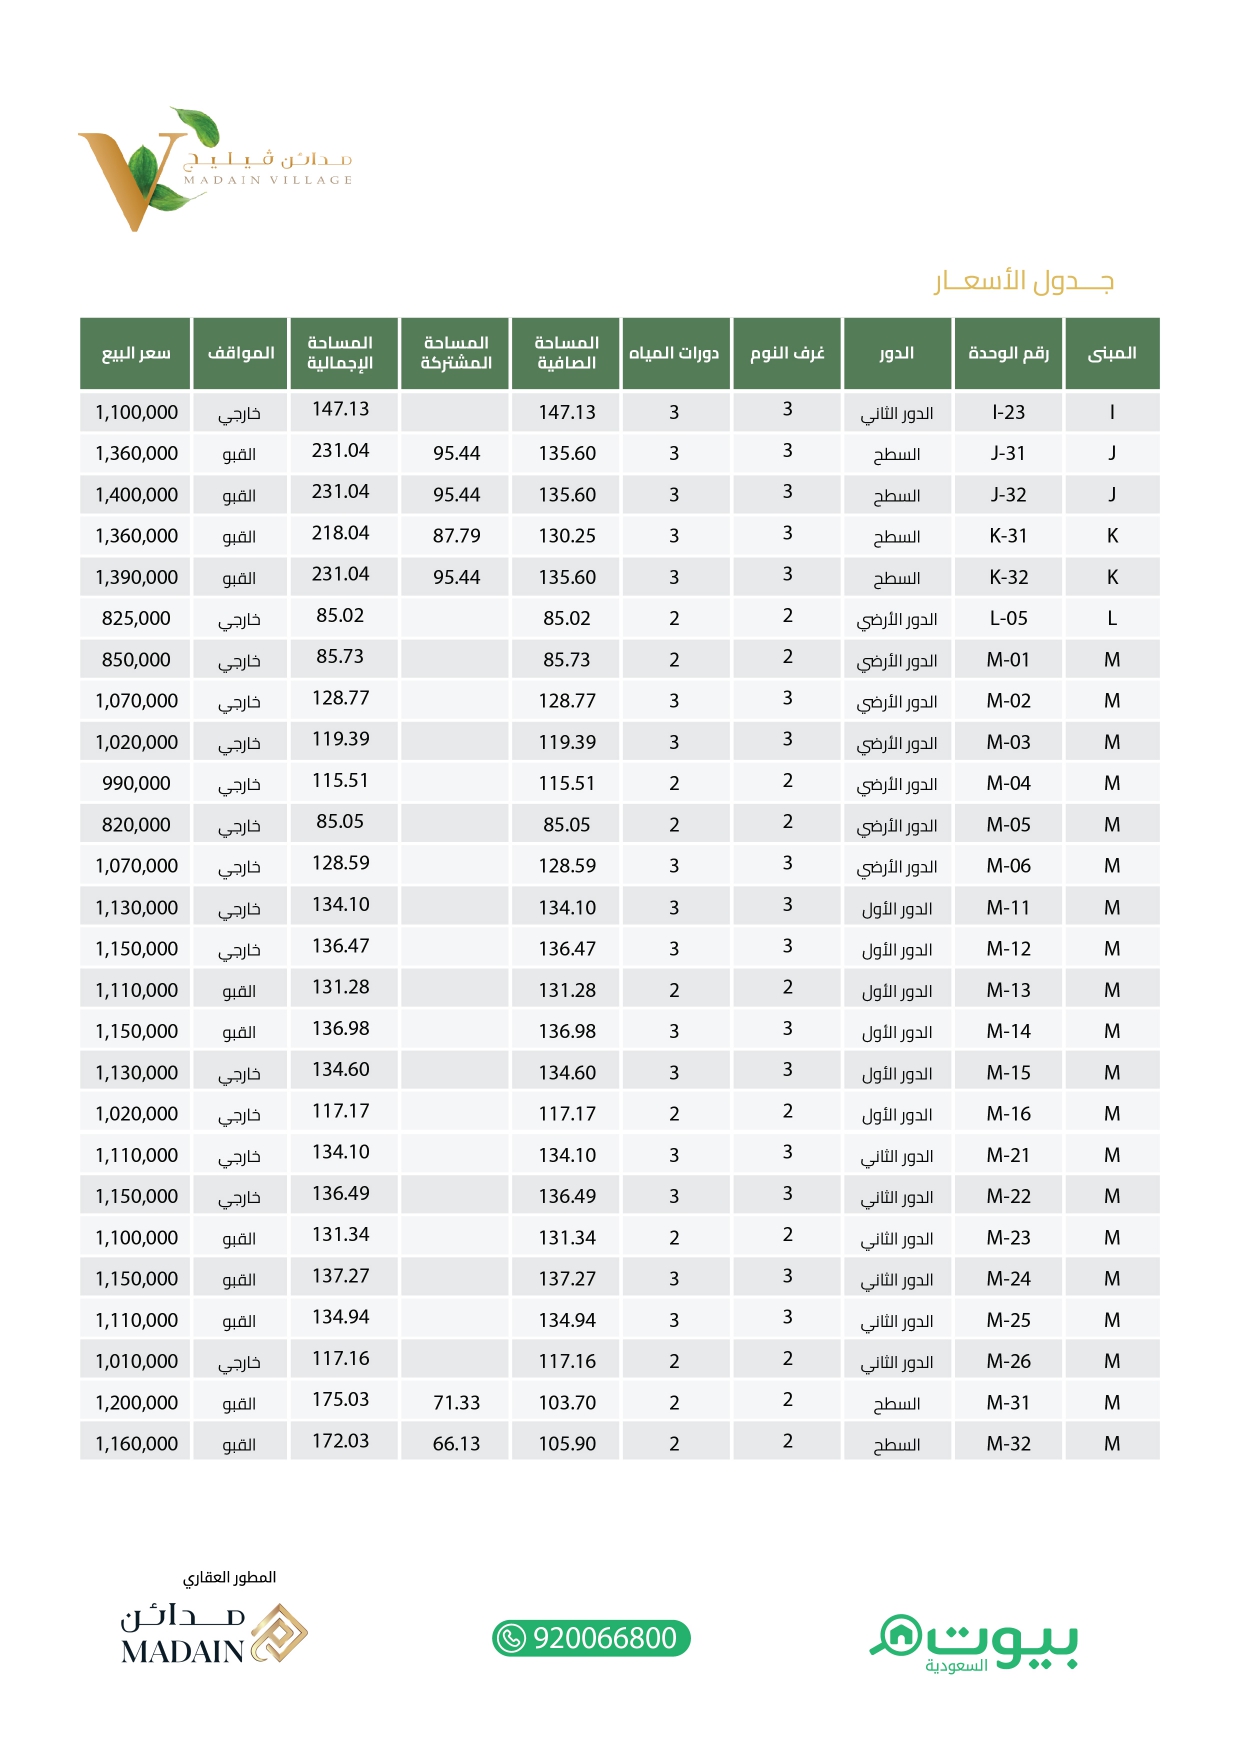This screenshot has height=1755, width=1240.
Task: Click the green house icon in Bayut logo
Action: pos(898,1635)
